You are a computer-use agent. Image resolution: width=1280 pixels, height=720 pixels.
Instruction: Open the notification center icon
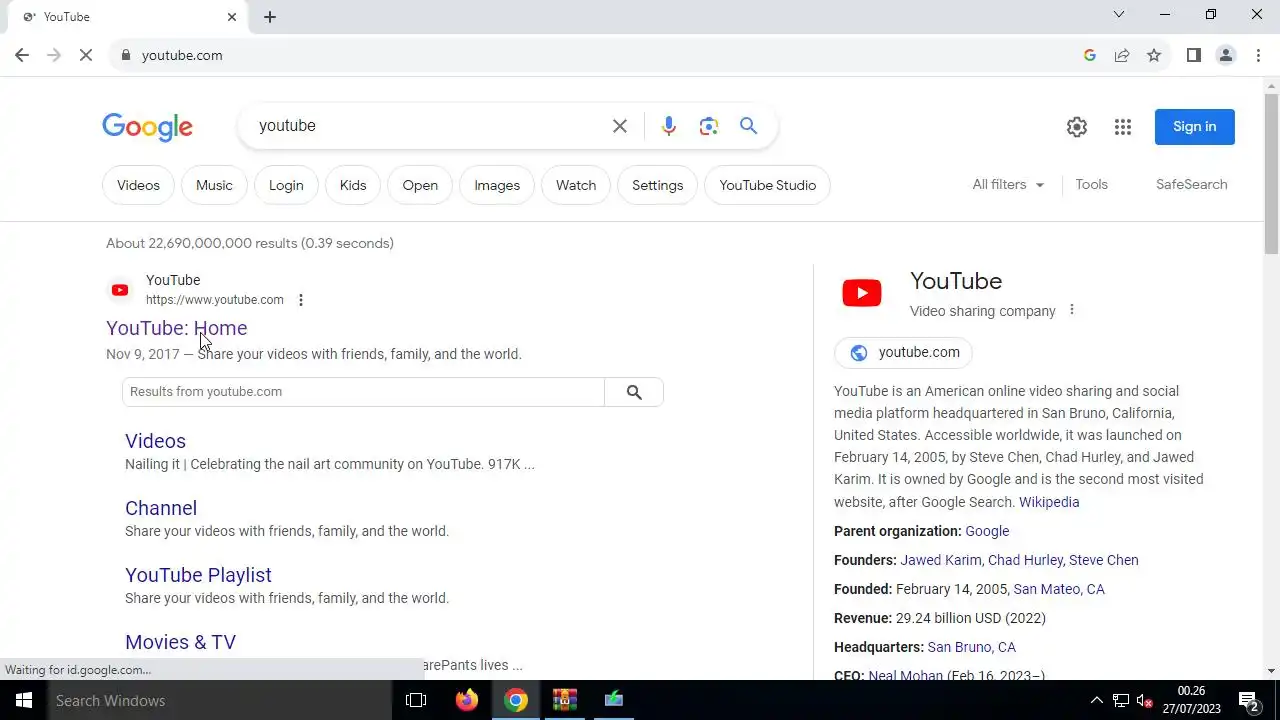tap(1248, 700)
